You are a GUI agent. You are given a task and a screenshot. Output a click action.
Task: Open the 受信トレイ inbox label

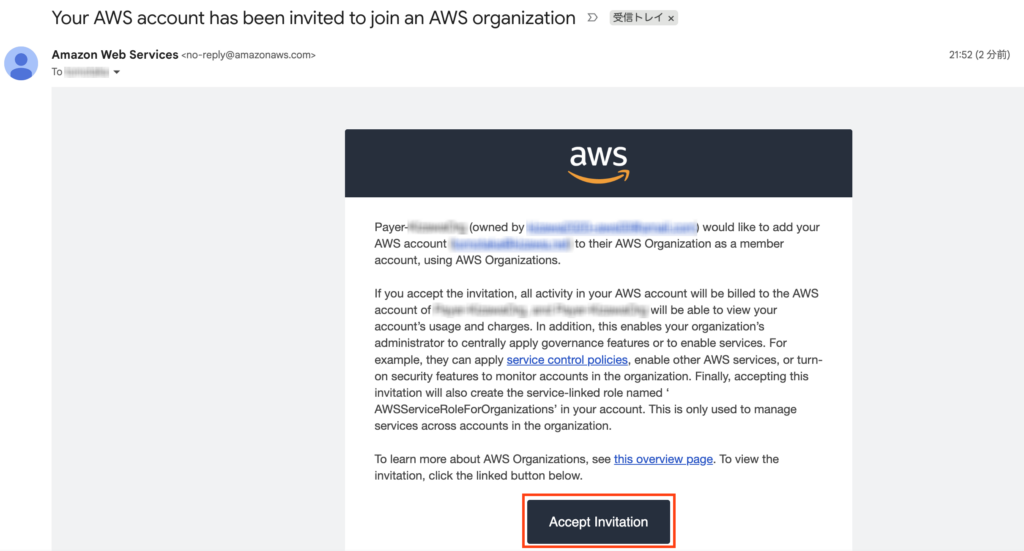point(636,19)
